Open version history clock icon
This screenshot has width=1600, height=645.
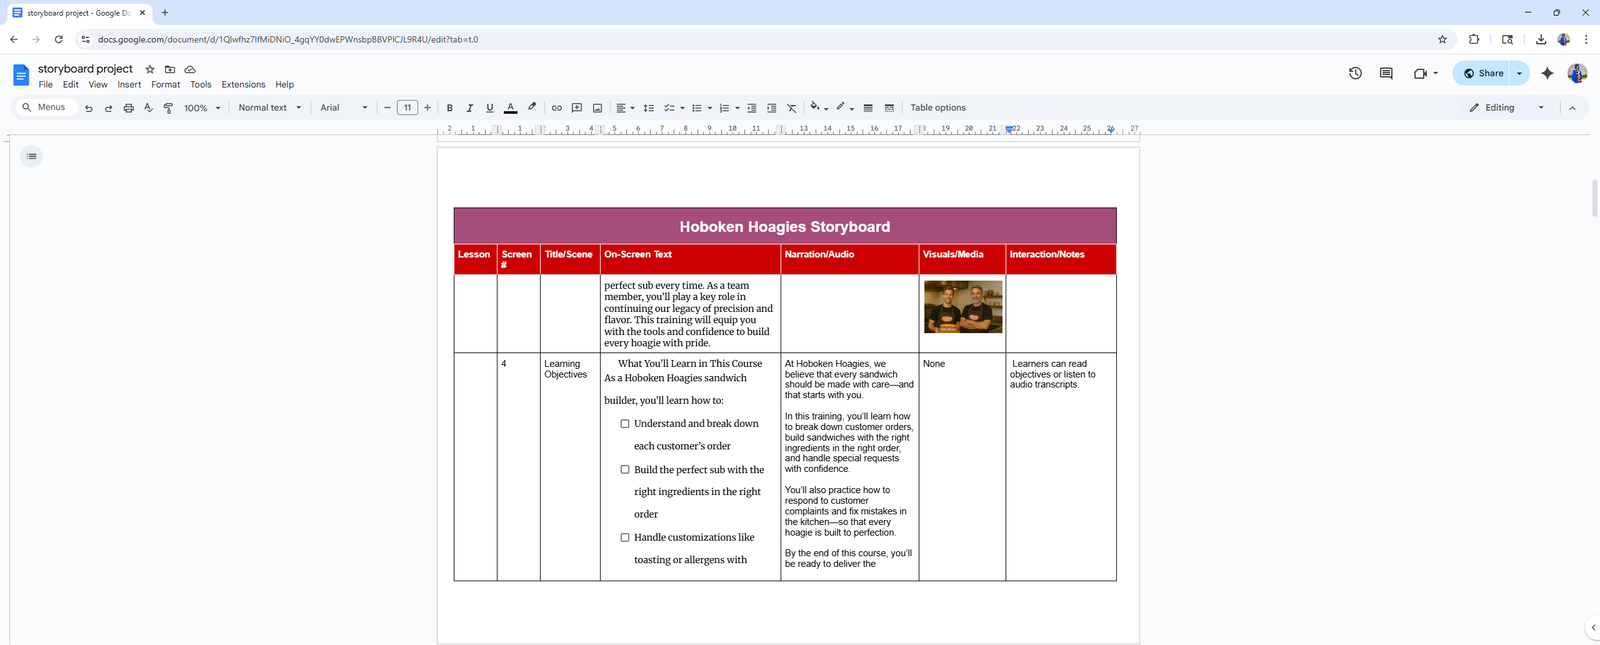(1355, 73)
